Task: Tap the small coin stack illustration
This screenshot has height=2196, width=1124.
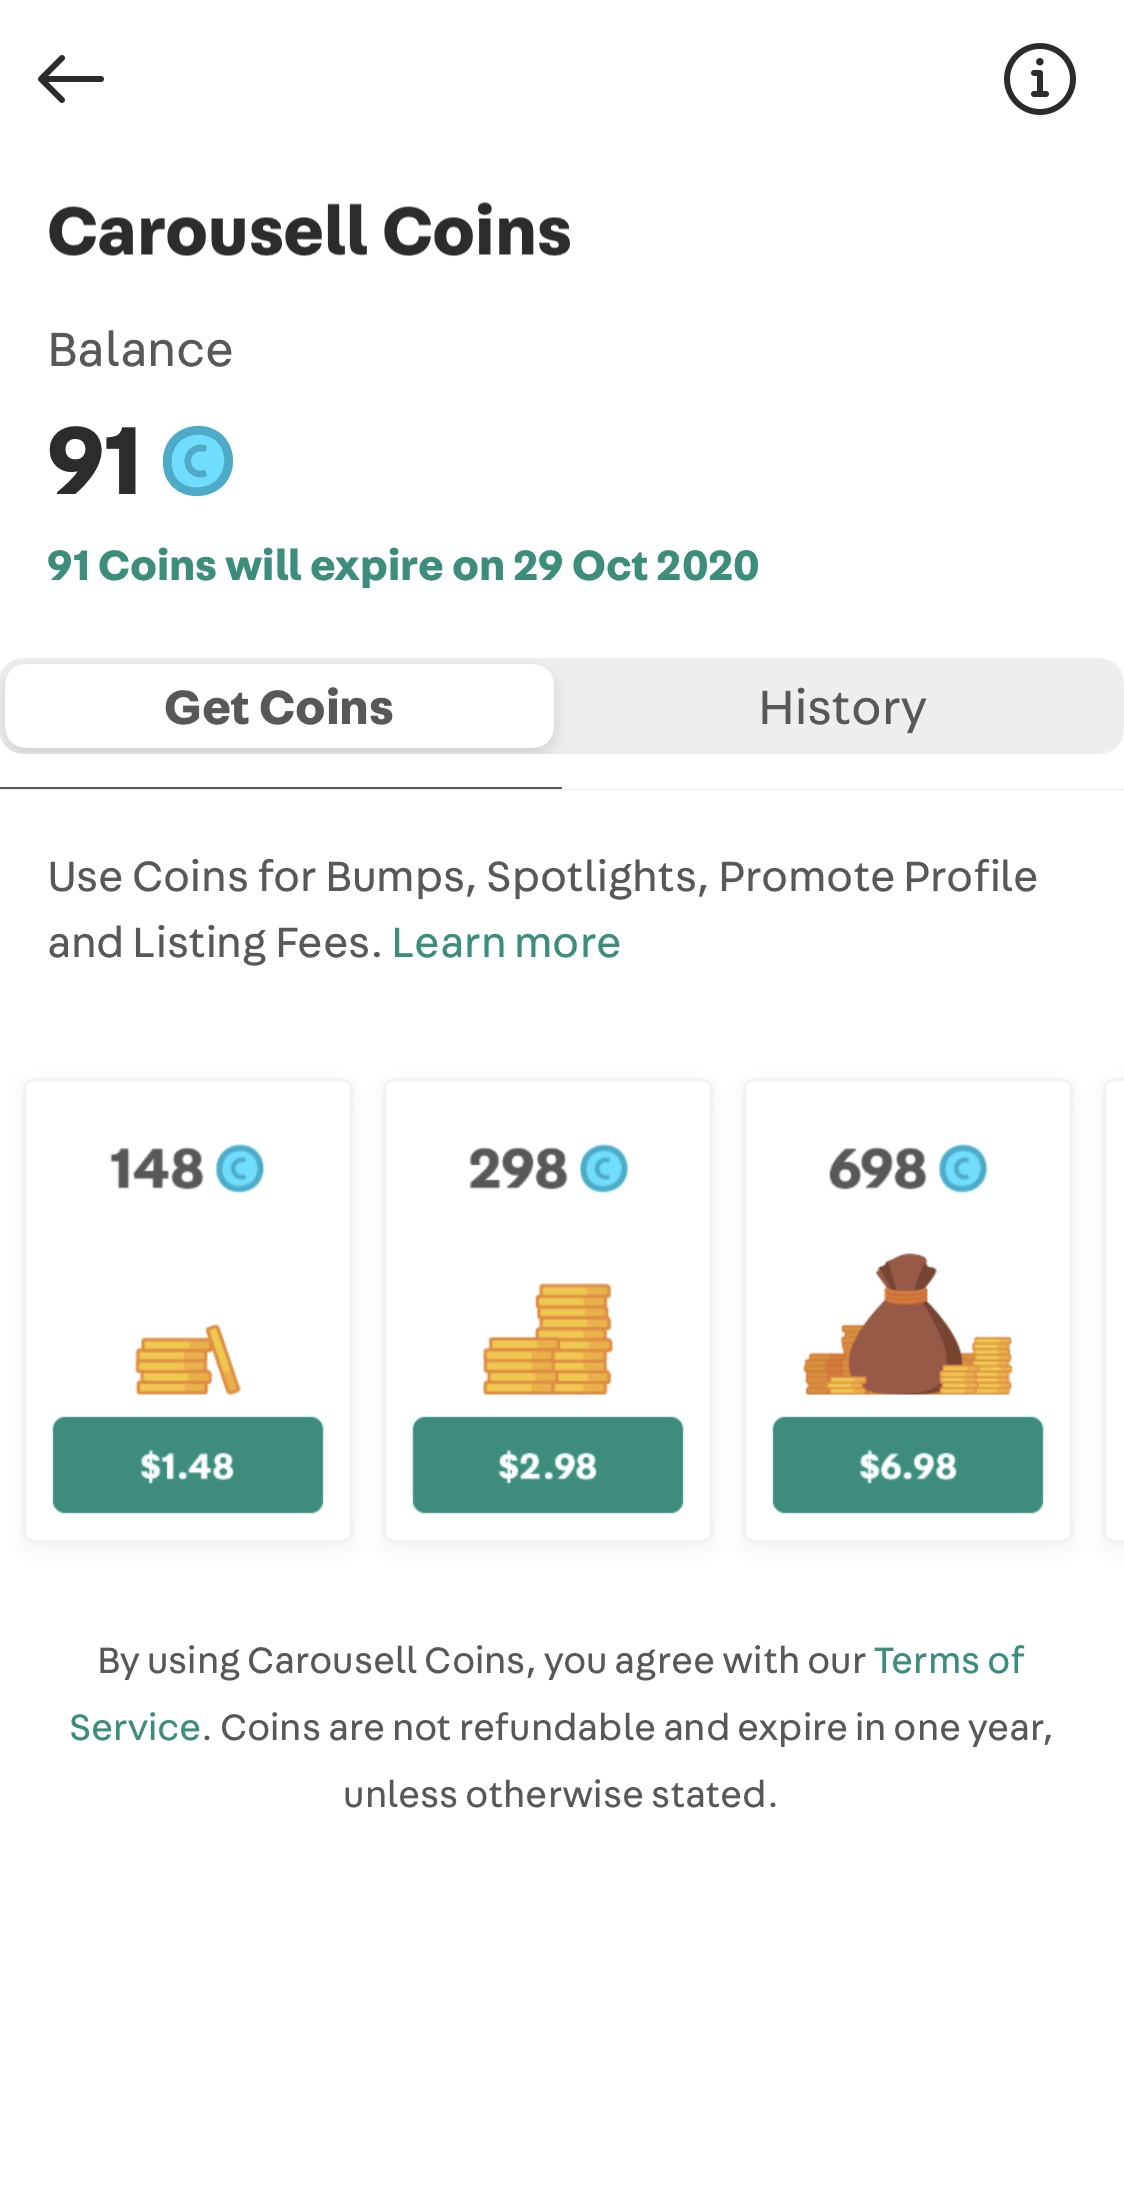Action: click(x=188, y=1359)
